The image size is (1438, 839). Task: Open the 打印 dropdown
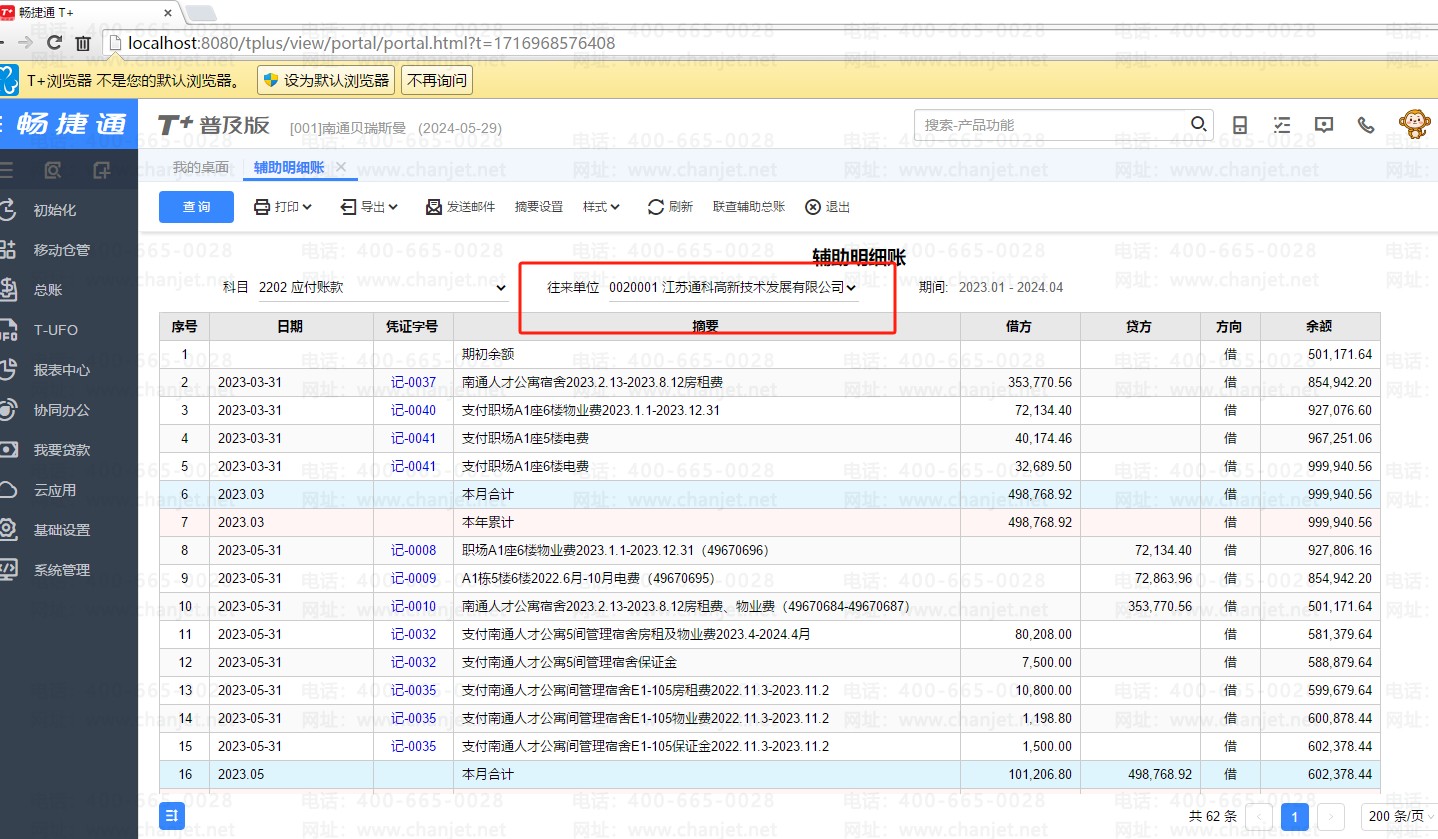(283, 207)
